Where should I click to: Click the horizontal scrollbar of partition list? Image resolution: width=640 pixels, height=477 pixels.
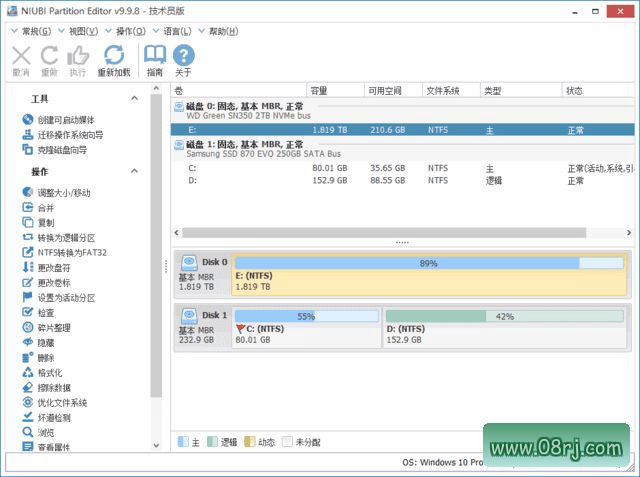(x=384, y=233)
